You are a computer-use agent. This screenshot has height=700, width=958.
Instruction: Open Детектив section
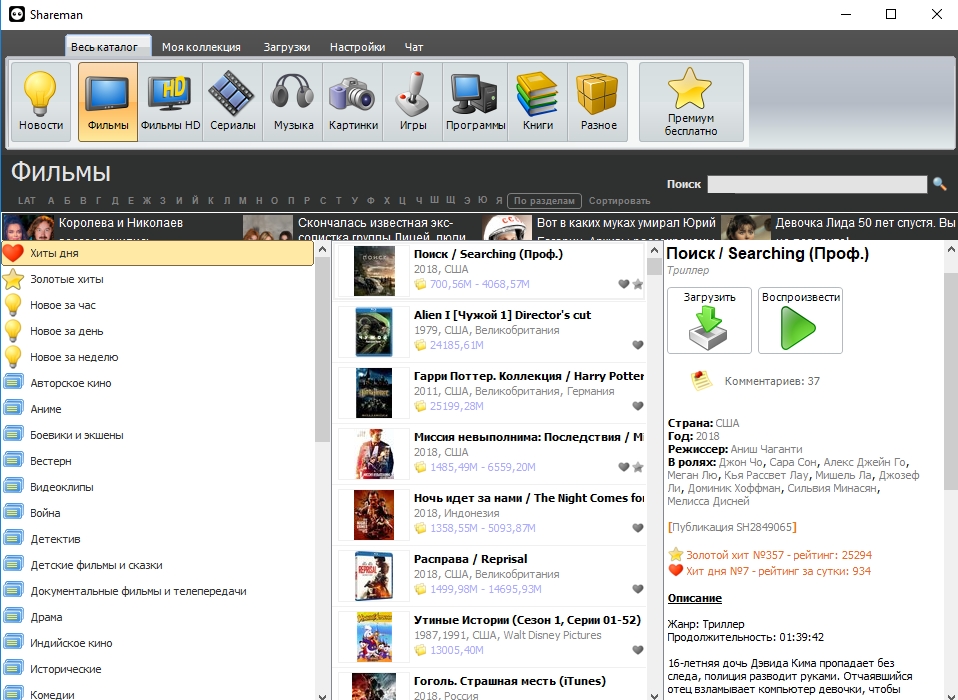pos(158,539)
